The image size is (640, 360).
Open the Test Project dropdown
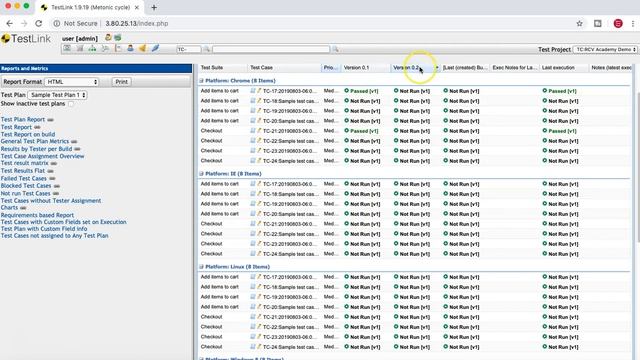click(x=605, y=49)
